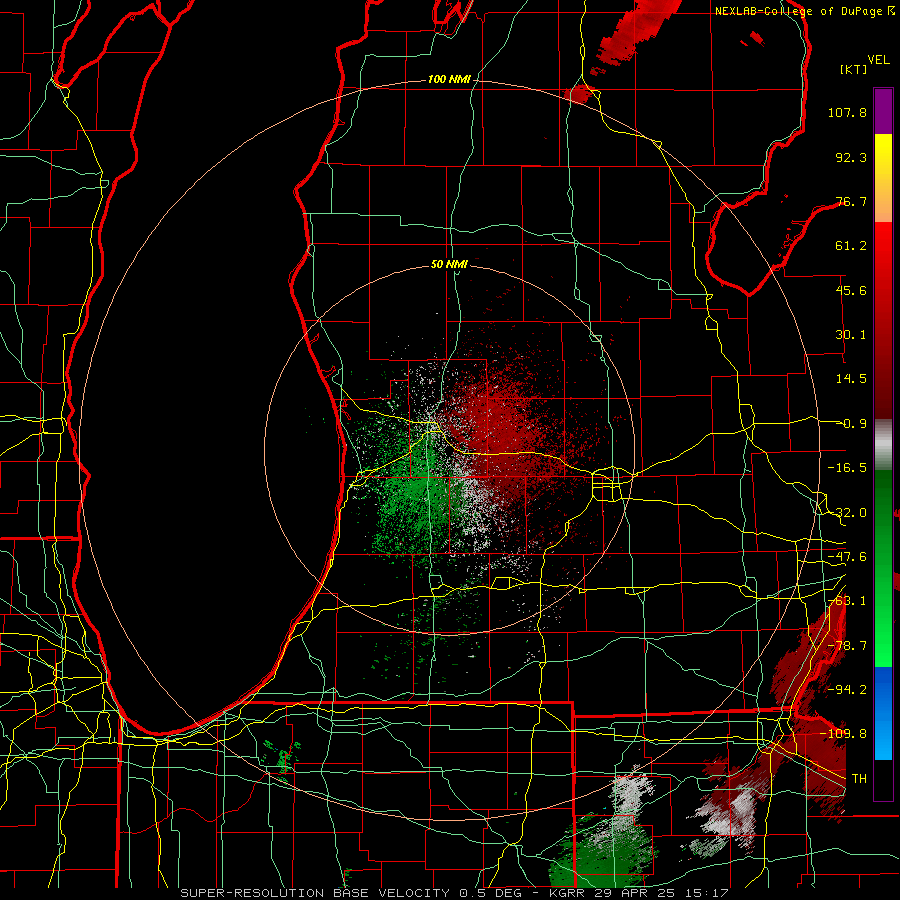This screenshot has height=900, width=900.
Task: Click the 100 NMI range ring label
Action: 449,79
